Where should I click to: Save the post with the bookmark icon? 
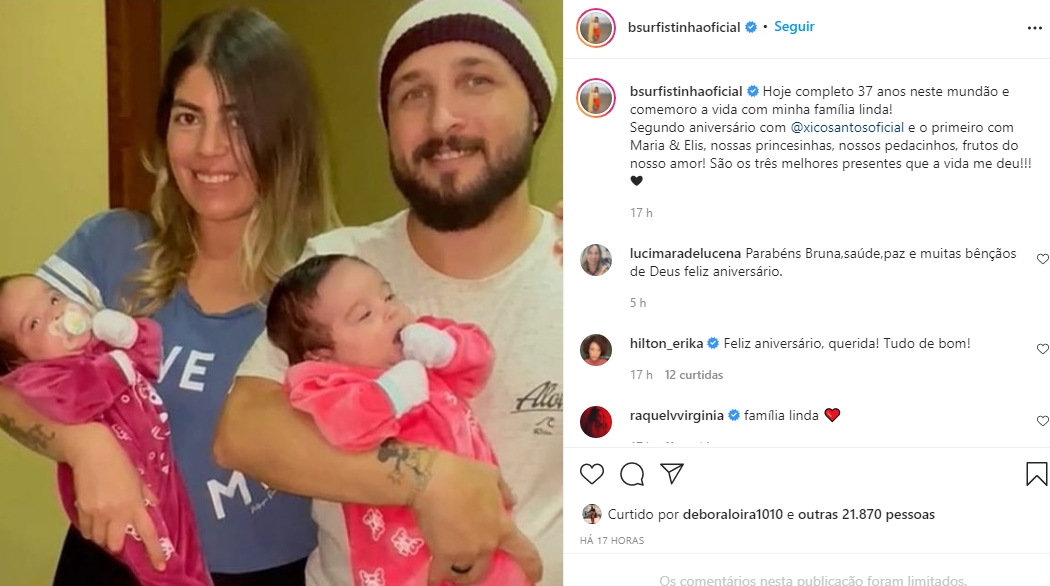point(1036,474)
